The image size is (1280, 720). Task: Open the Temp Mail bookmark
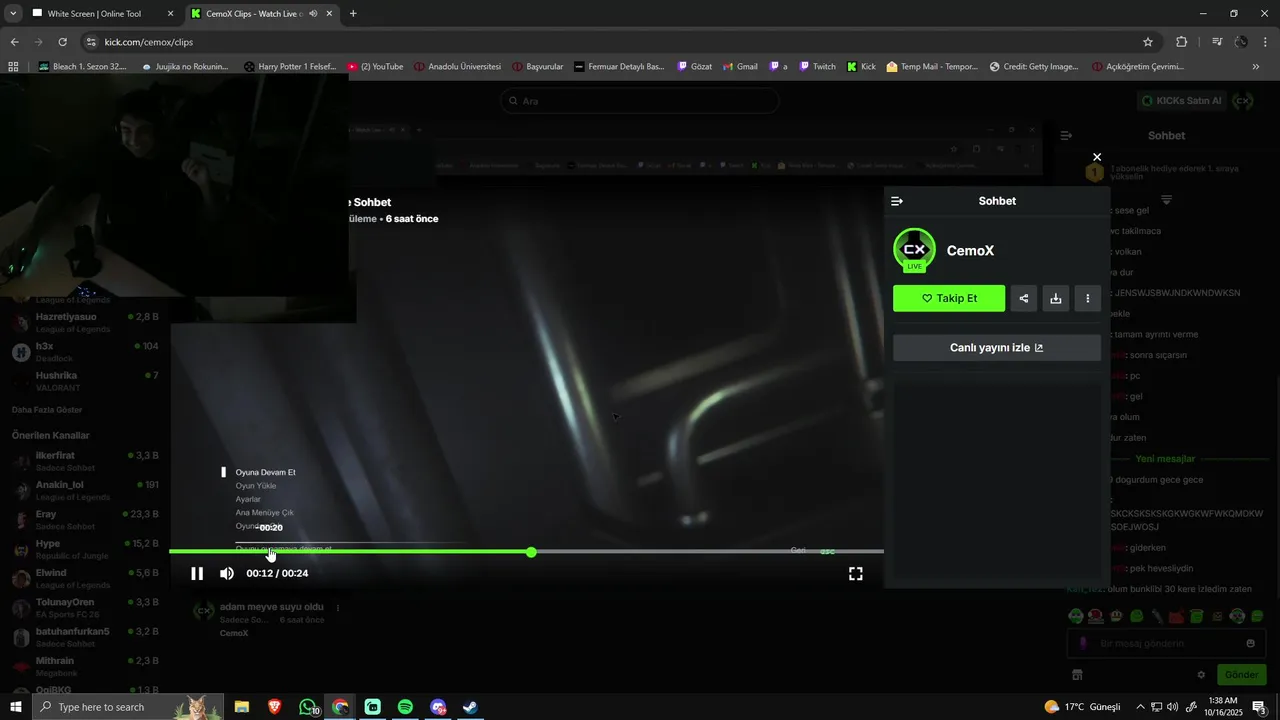[932, 67]
